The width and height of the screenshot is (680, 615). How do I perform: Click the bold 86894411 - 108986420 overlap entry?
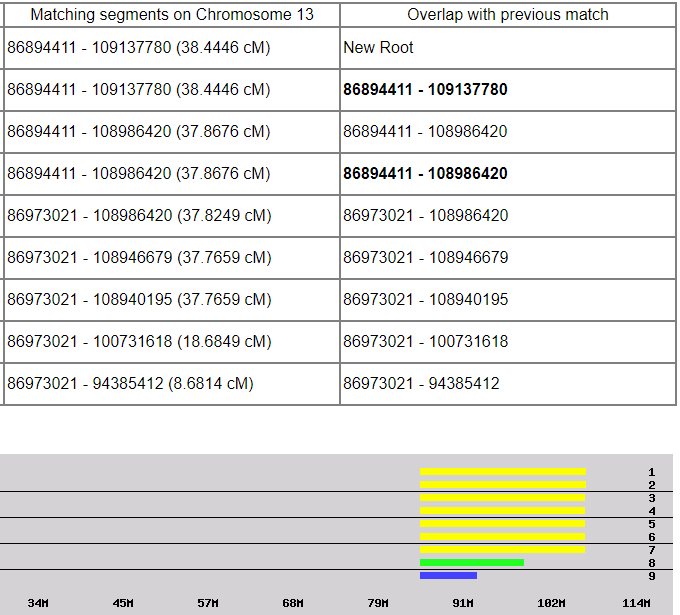(425, 174)
